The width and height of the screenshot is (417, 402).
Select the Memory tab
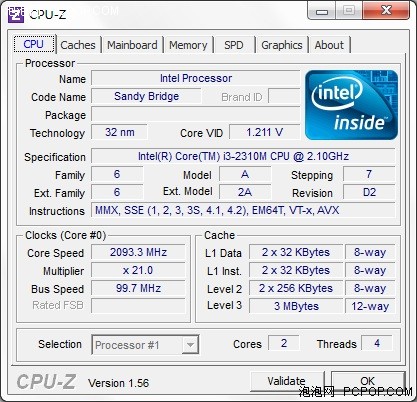[188, 45]
